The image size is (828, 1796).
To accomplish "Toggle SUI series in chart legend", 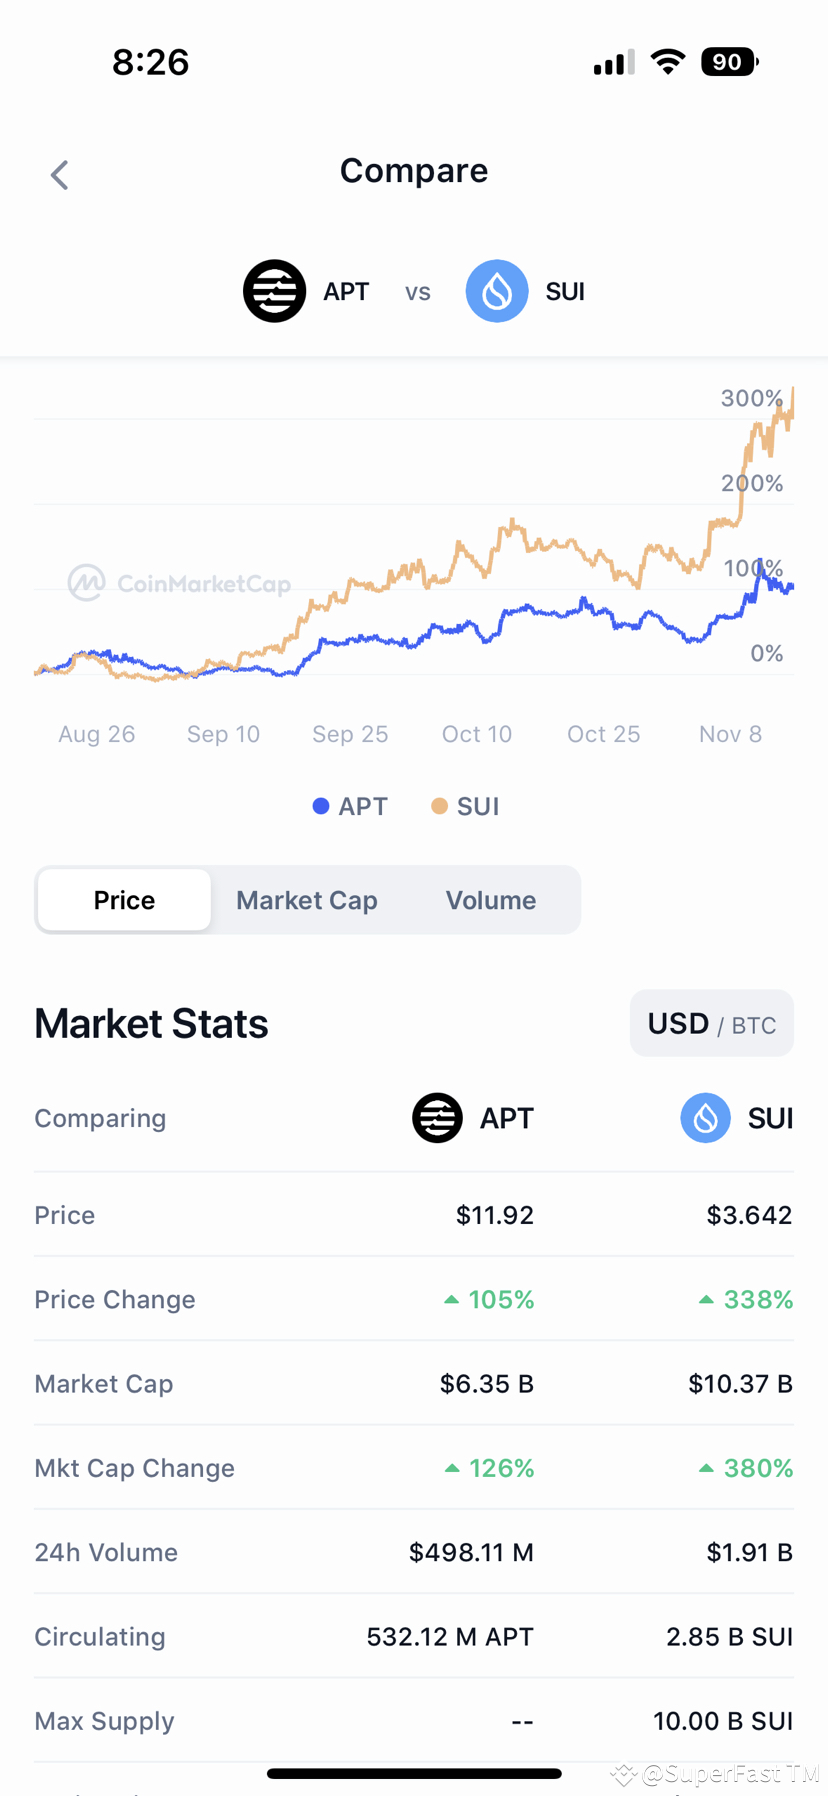I will (465, 806).
